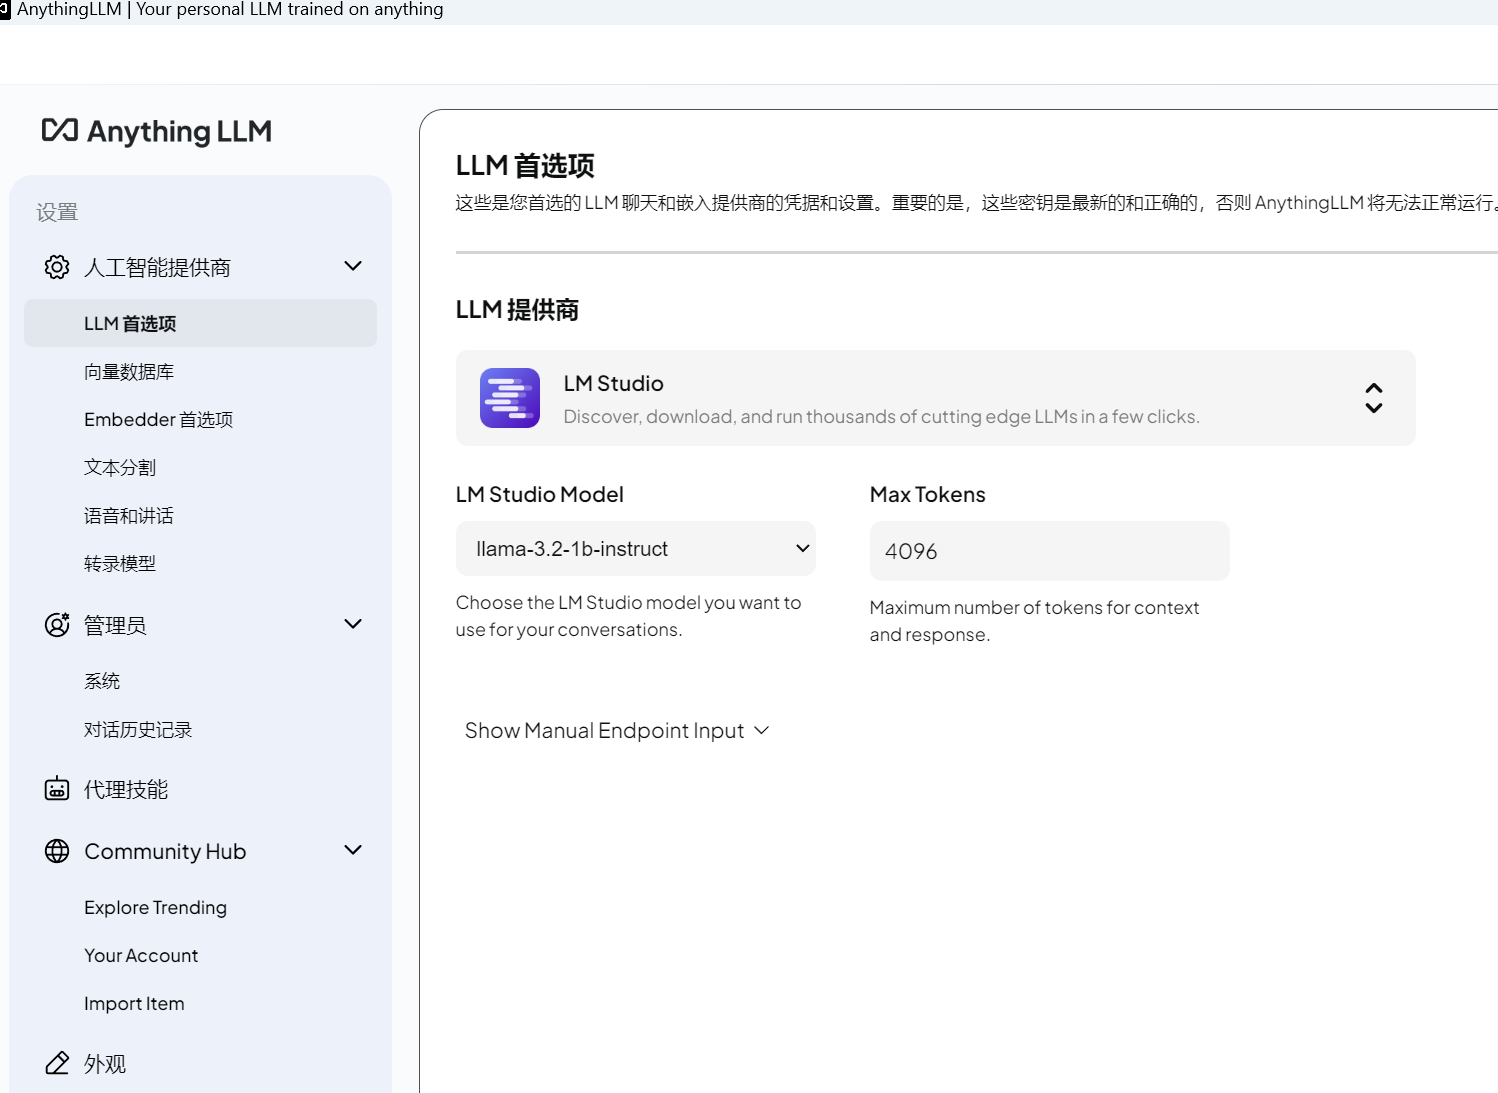
Task: Open the LLM provider selector arrows
Action: click(x=1374, y=398)
